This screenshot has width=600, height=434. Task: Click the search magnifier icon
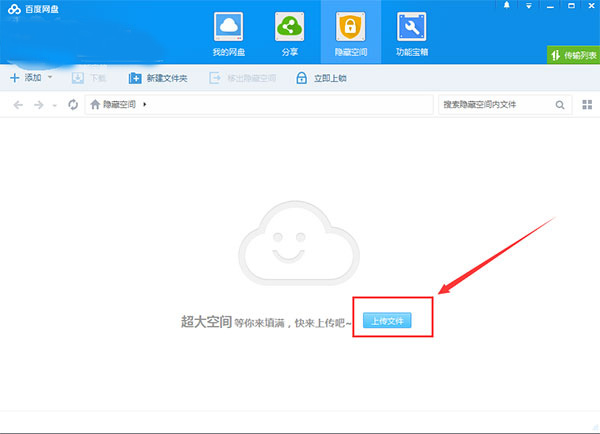pos(560,104)
